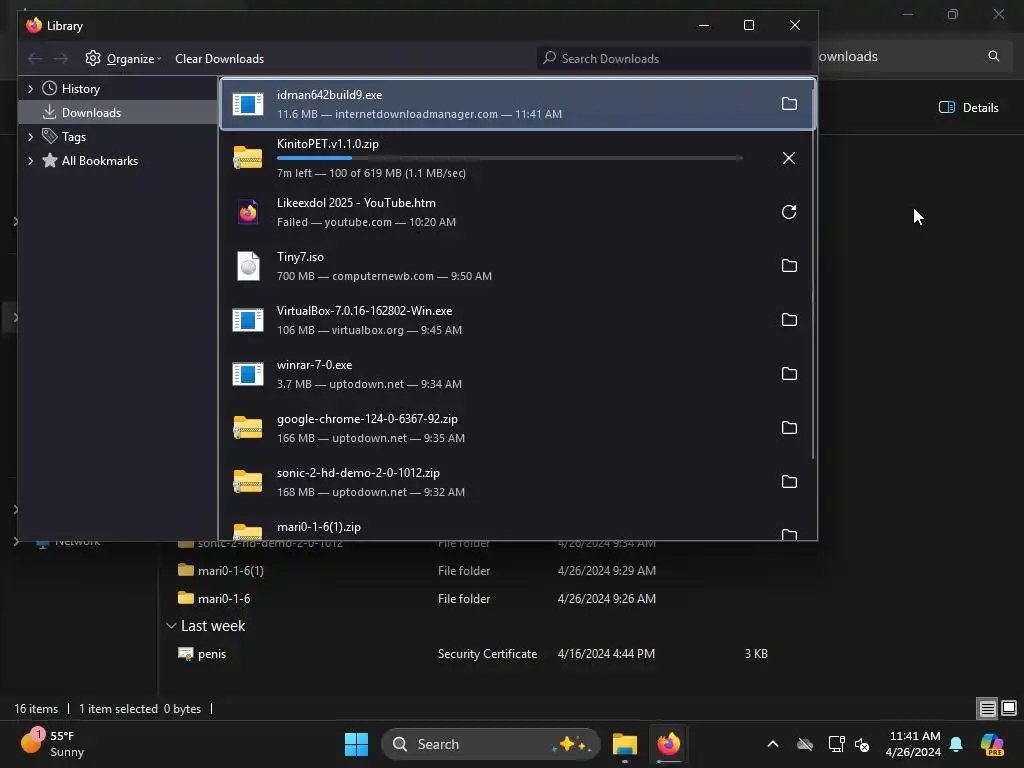The image size is (1024, 768).
Task: Open the Windows Start menu
Action: (x=357, y=744)
